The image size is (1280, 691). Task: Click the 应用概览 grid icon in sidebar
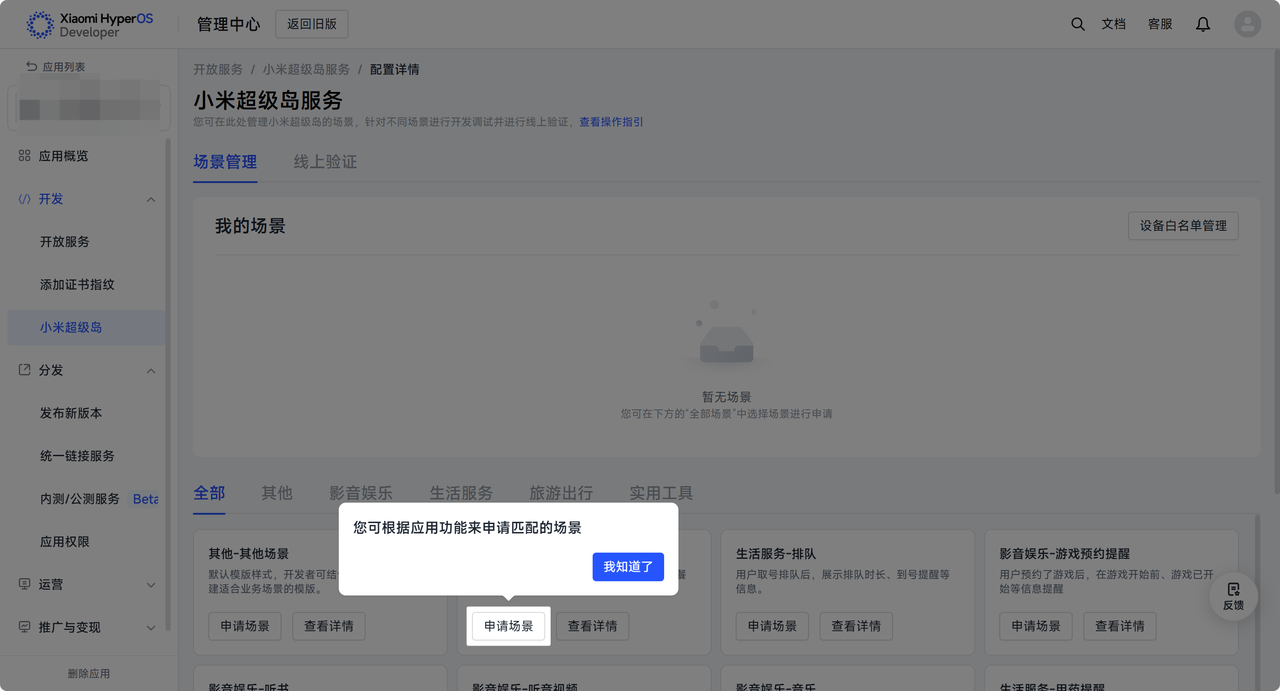tap(25, 156)
